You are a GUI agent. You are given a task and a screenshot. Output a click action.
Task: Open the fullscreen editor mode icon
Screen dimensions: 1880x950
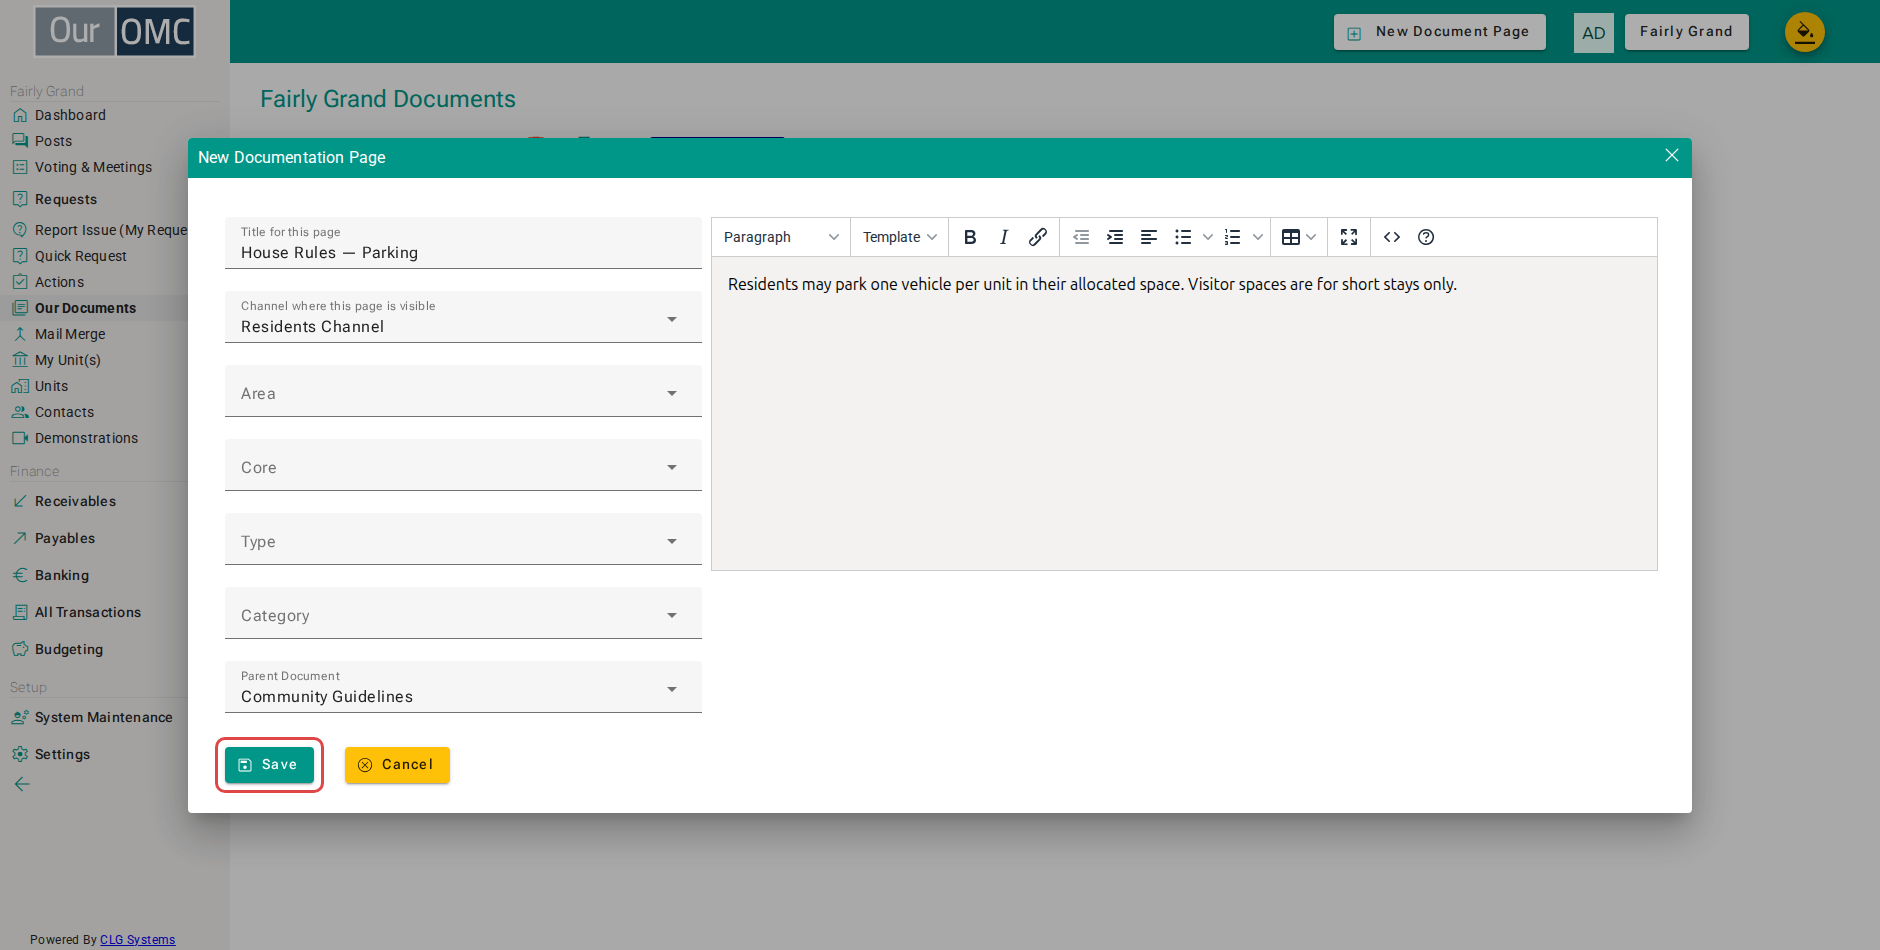(x=1349, y=237)
